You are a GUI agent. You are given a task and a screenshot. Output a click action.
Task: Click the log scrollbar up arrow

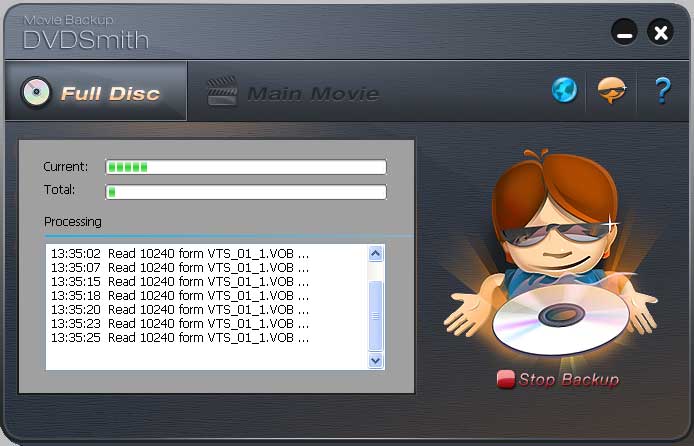(375, 254)
